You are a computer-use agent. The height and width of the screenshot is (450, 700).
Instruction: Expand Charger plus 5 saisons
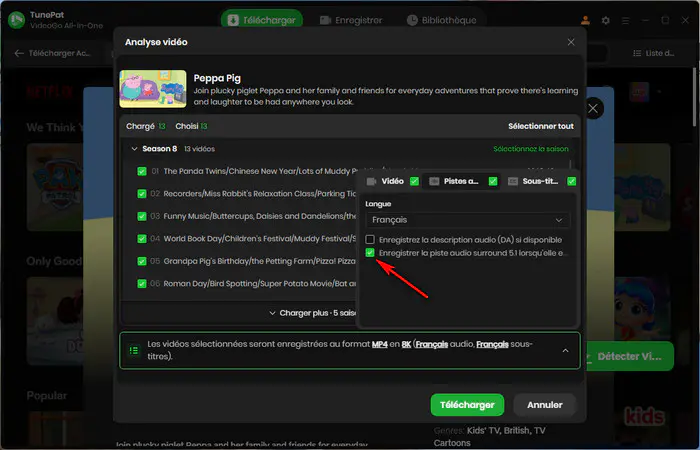312,313
